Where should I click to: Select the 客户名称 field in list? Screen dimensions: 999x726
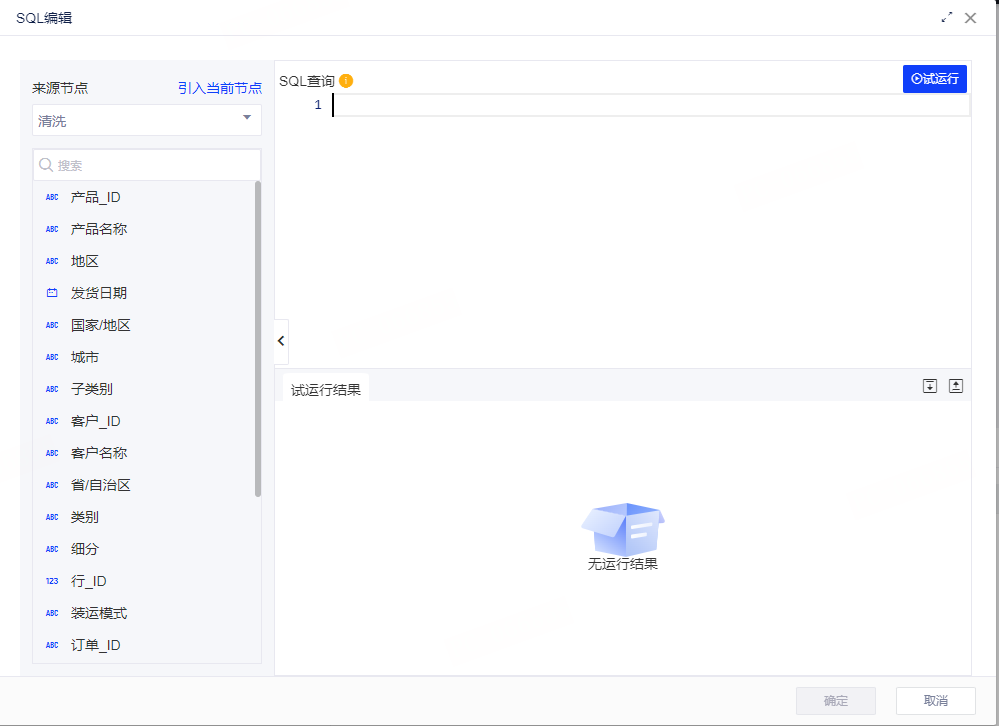tap(99, 453)
